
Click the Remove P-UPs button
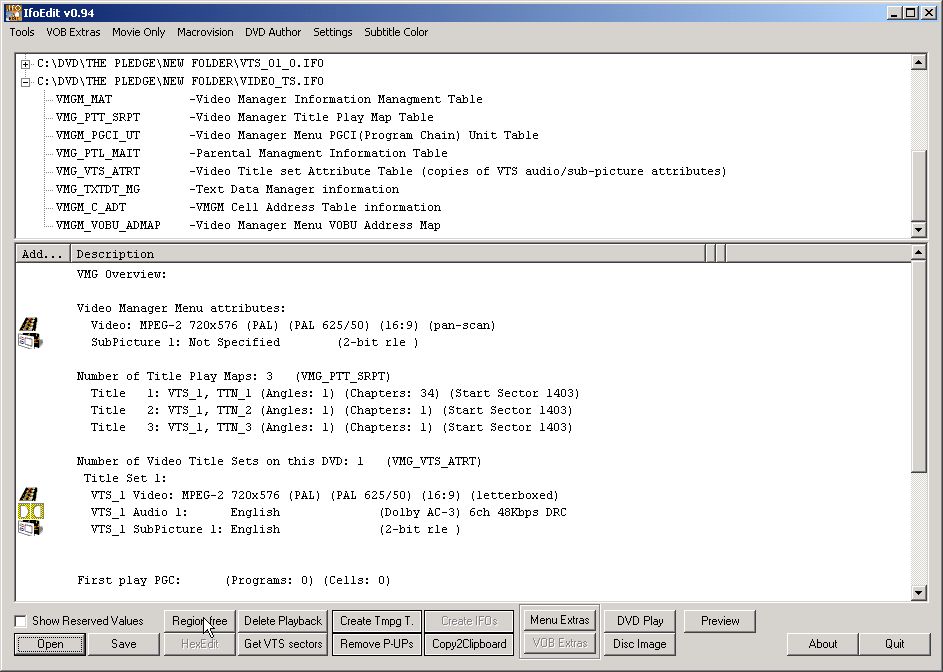point(376,644)
